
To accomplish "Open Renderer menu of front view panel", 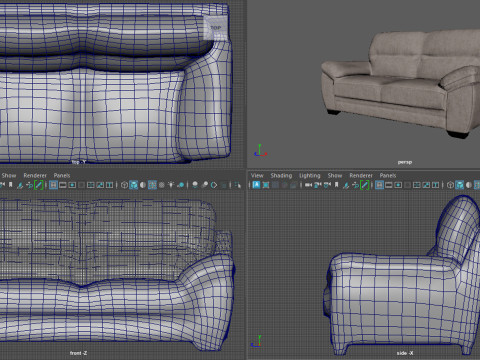I will point(35,175).
